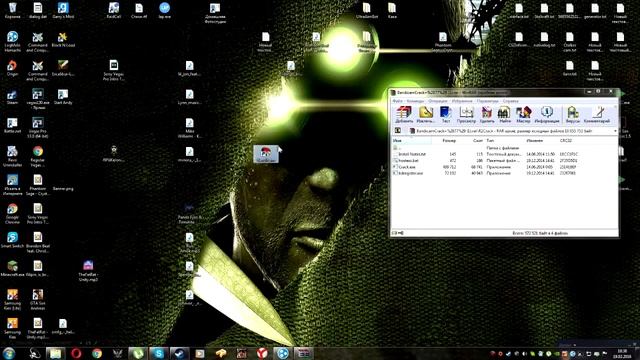Open the Файл menu in WinRAR
This screenshot has width=640, height=360.
pyautogui.click(x=398, y=101)
